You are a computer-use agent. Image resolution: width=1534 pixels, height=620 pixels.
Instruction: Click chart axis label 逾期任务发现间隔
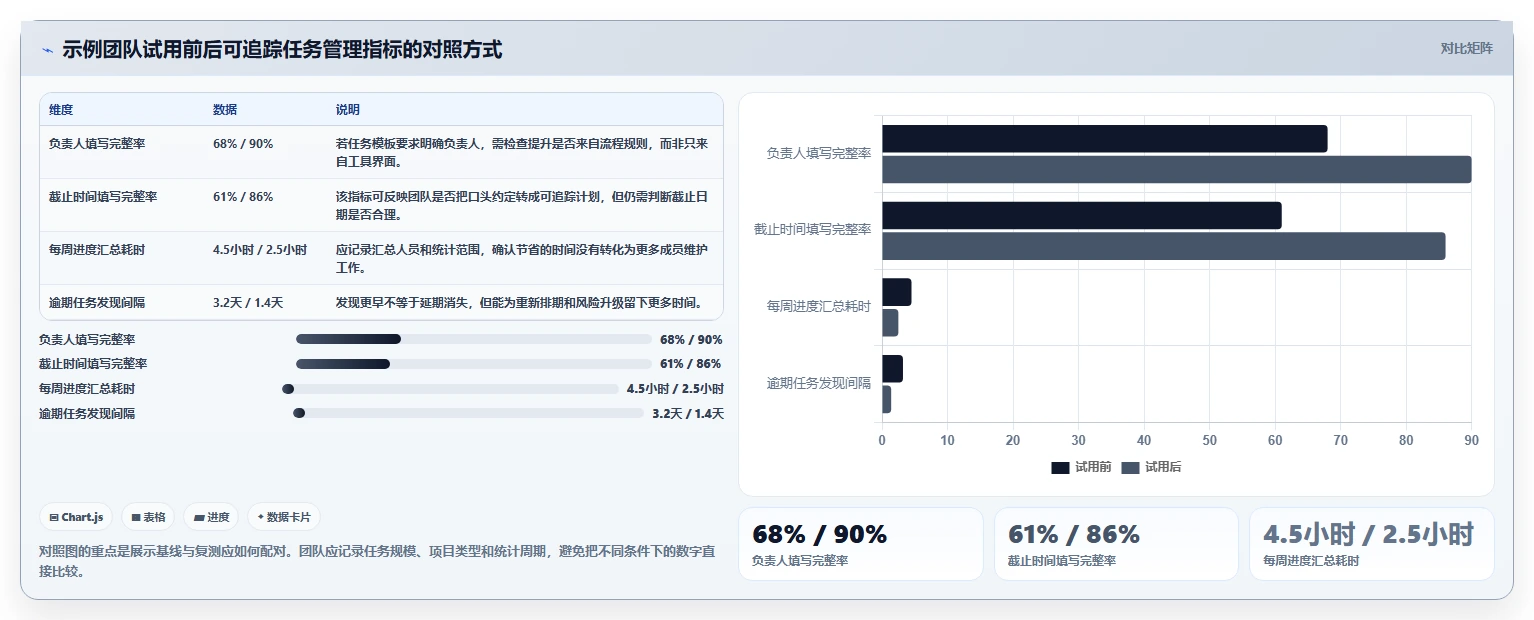click(x=819, y=383)
